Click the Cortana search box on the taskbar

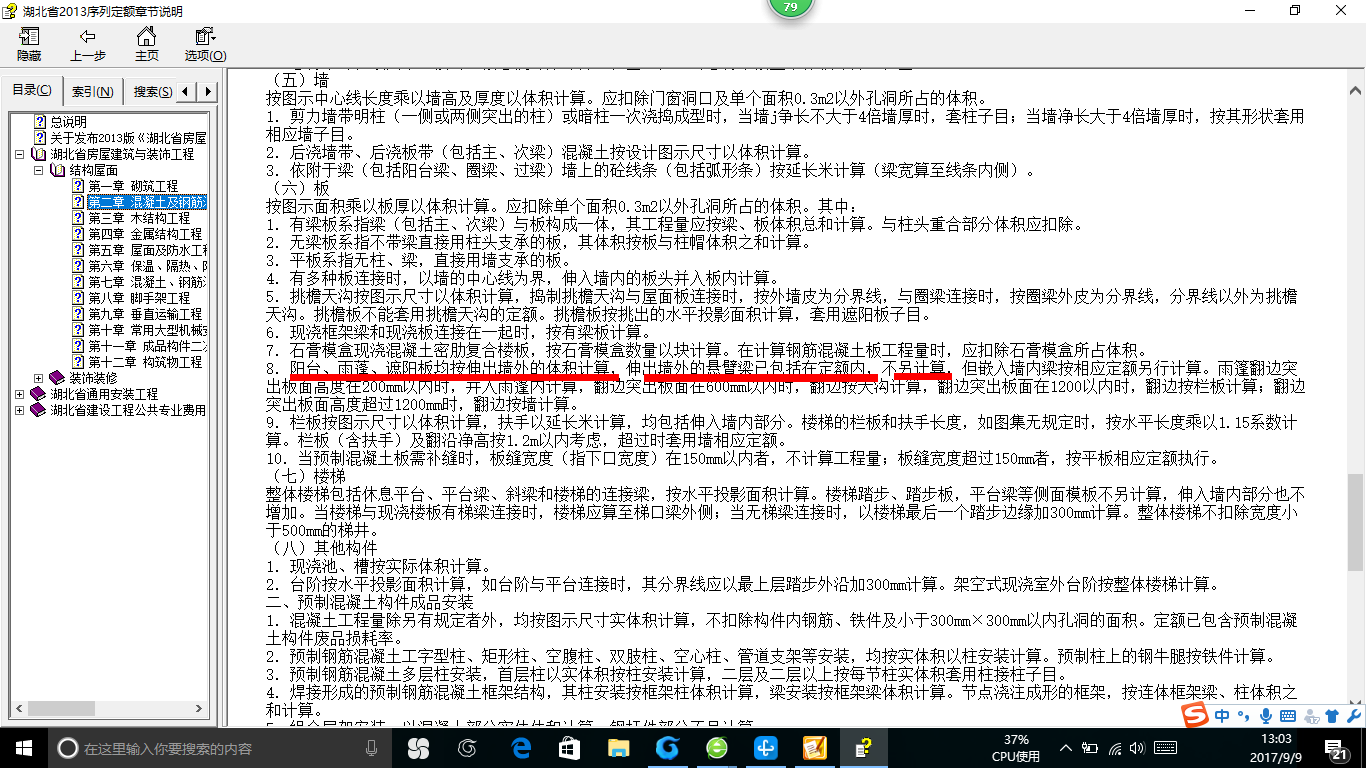(218, 747)
